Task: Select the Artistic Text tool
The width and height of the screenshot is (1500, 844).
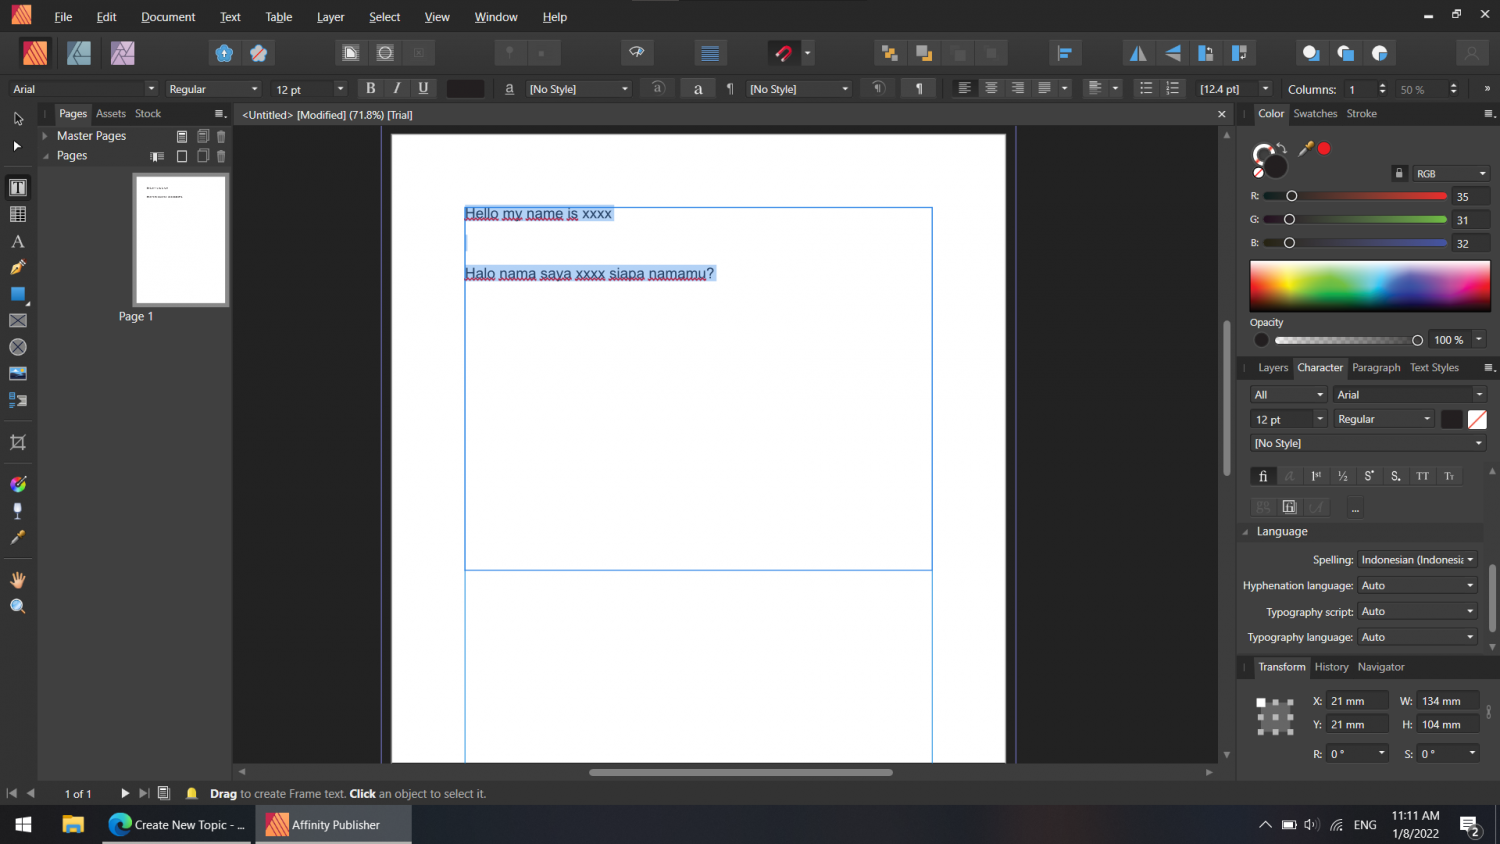Action: coord(17,241)
